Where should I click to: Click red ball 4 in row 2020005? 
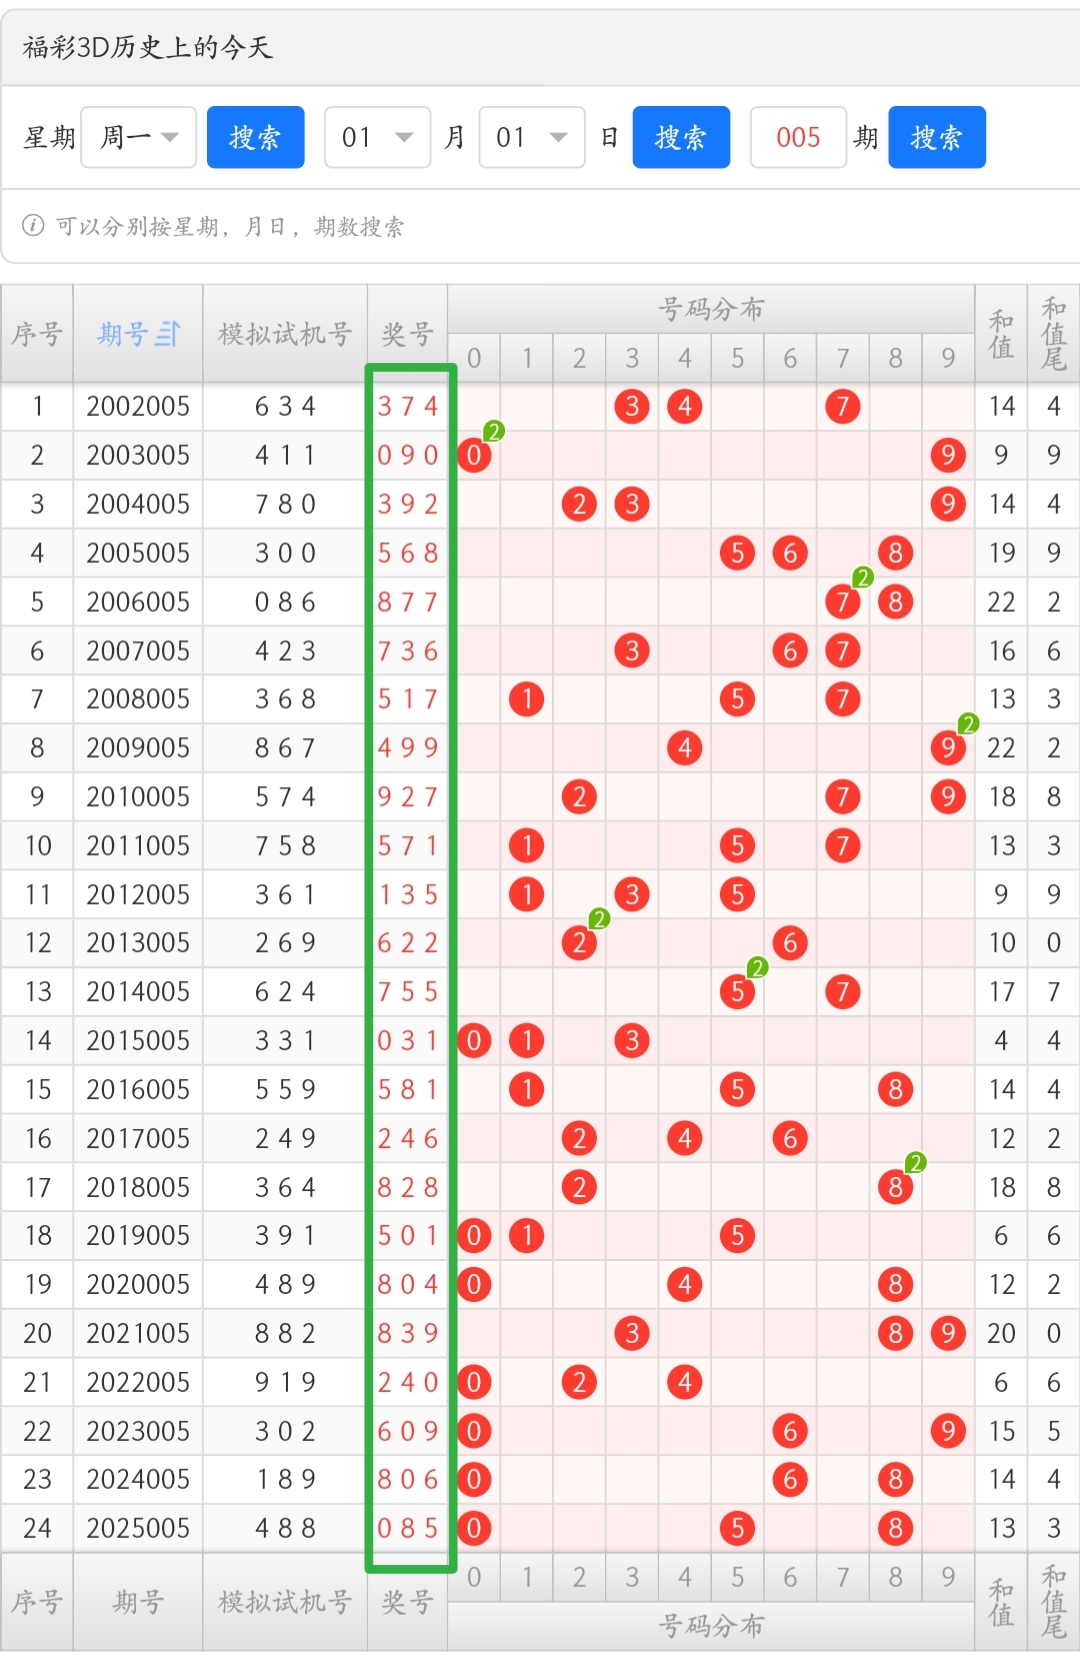click(x=685, y=1284)
